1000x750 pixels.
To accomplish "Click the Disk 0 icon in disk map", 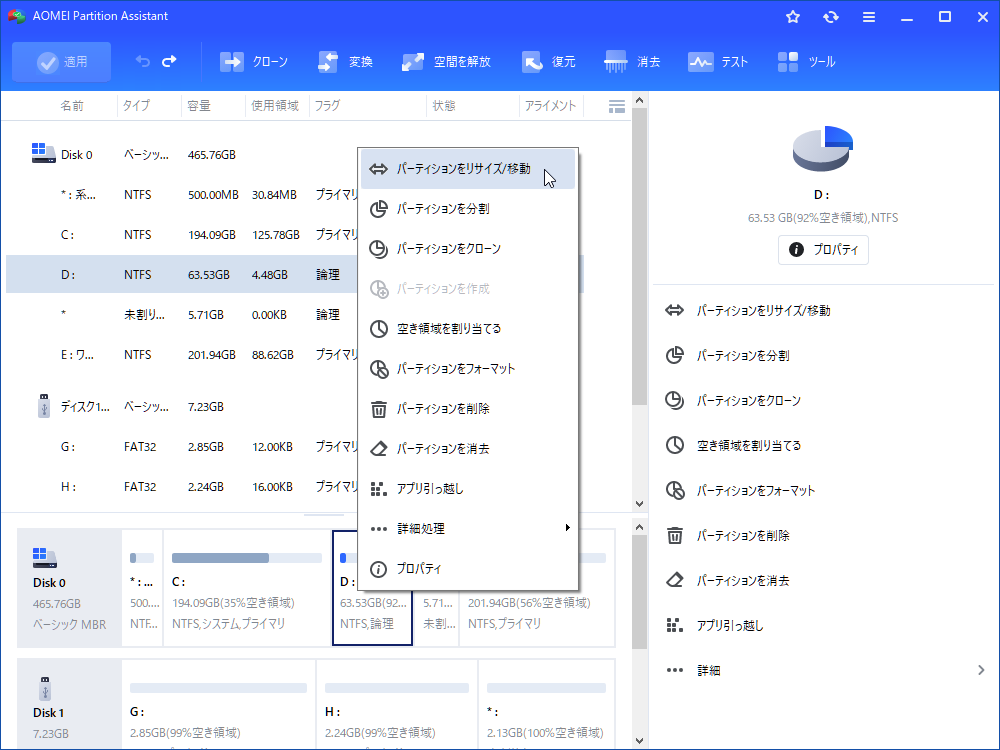I will [x=45, y=557].
